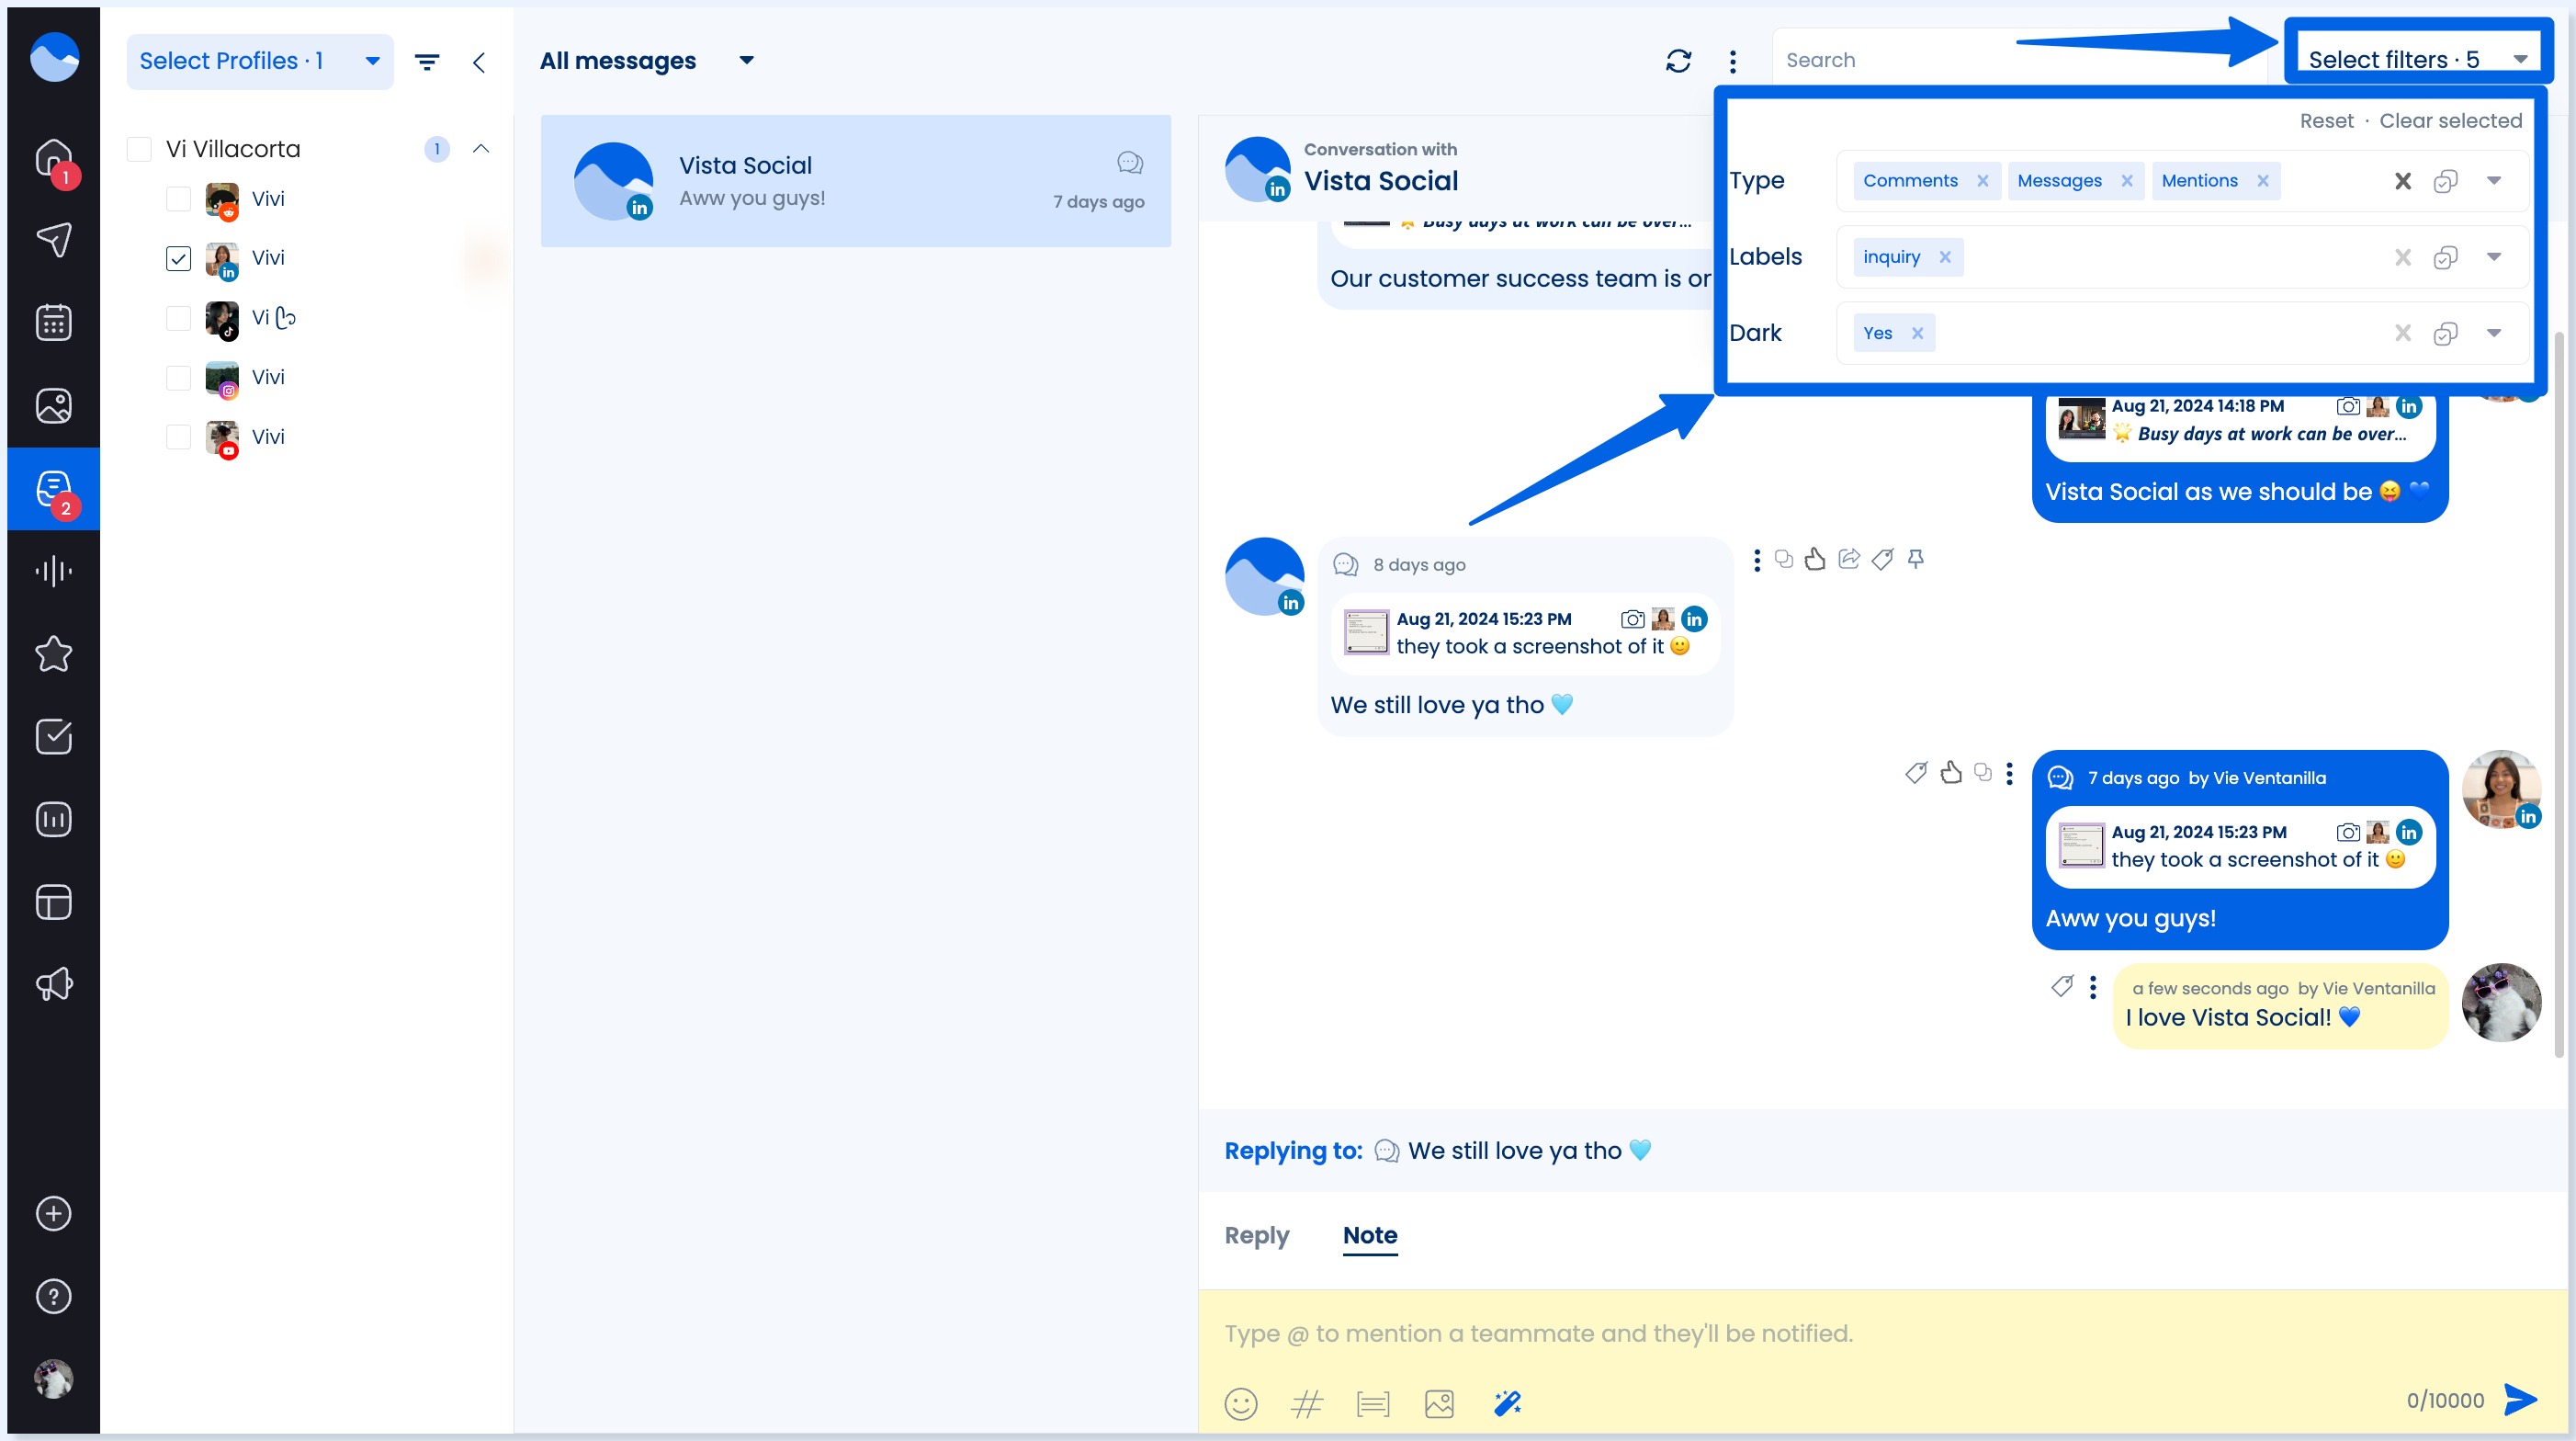The width and height of the screenshot is (2576, 1441).
Task: Click the AI assistant wand icon
Action: tap(1508, 1403)
